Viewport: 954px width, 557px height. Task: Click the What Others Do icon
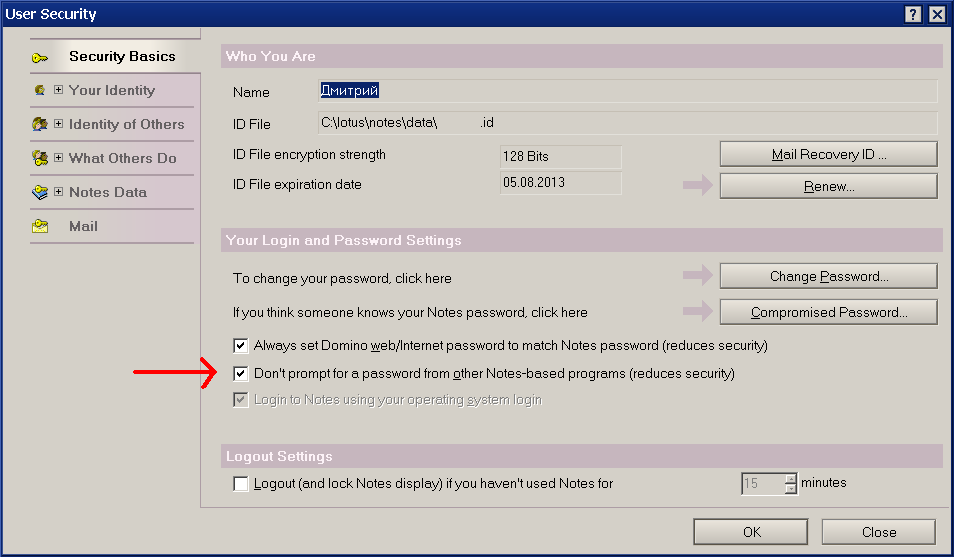tap(40, 158)
